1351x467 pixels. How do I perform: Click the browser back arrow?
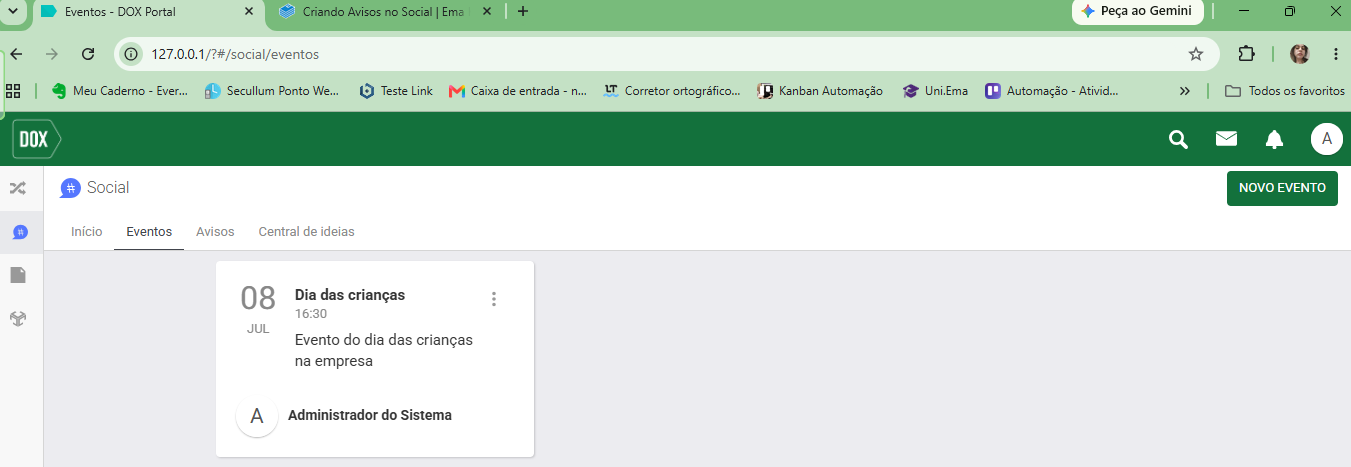[16, 54]
